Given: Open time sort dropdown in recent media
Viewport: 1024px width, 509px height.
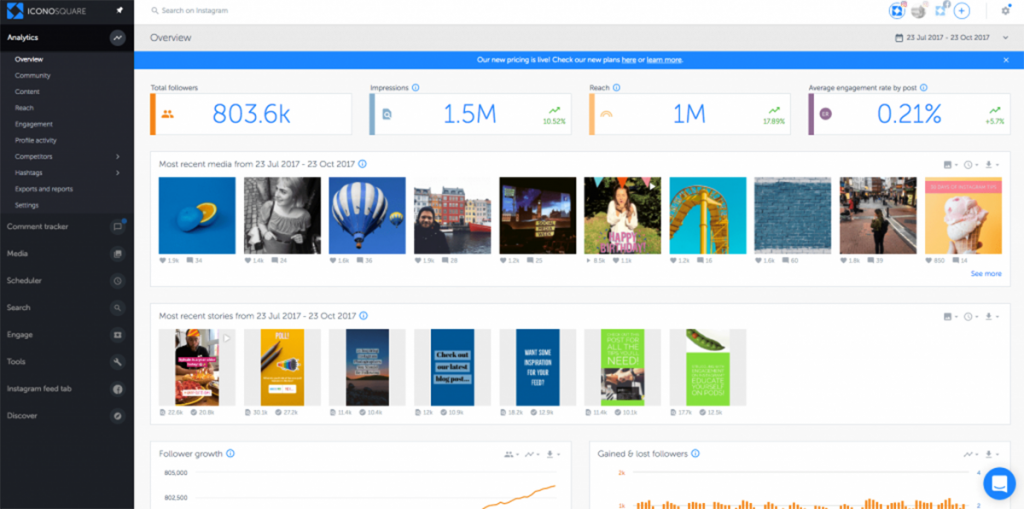Looking at the screenshot, I should coord(971,165).
